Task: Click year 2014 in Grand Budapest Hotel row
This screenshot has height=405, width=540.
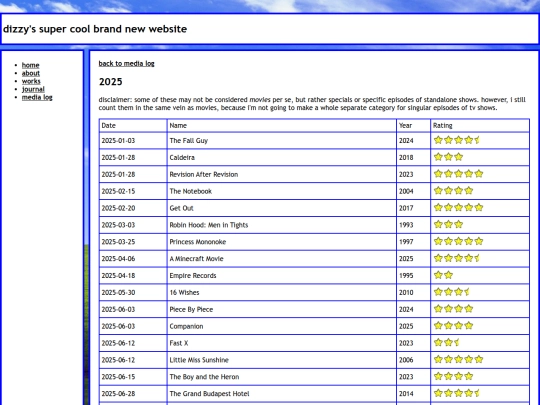Action: tap(406, 394)
